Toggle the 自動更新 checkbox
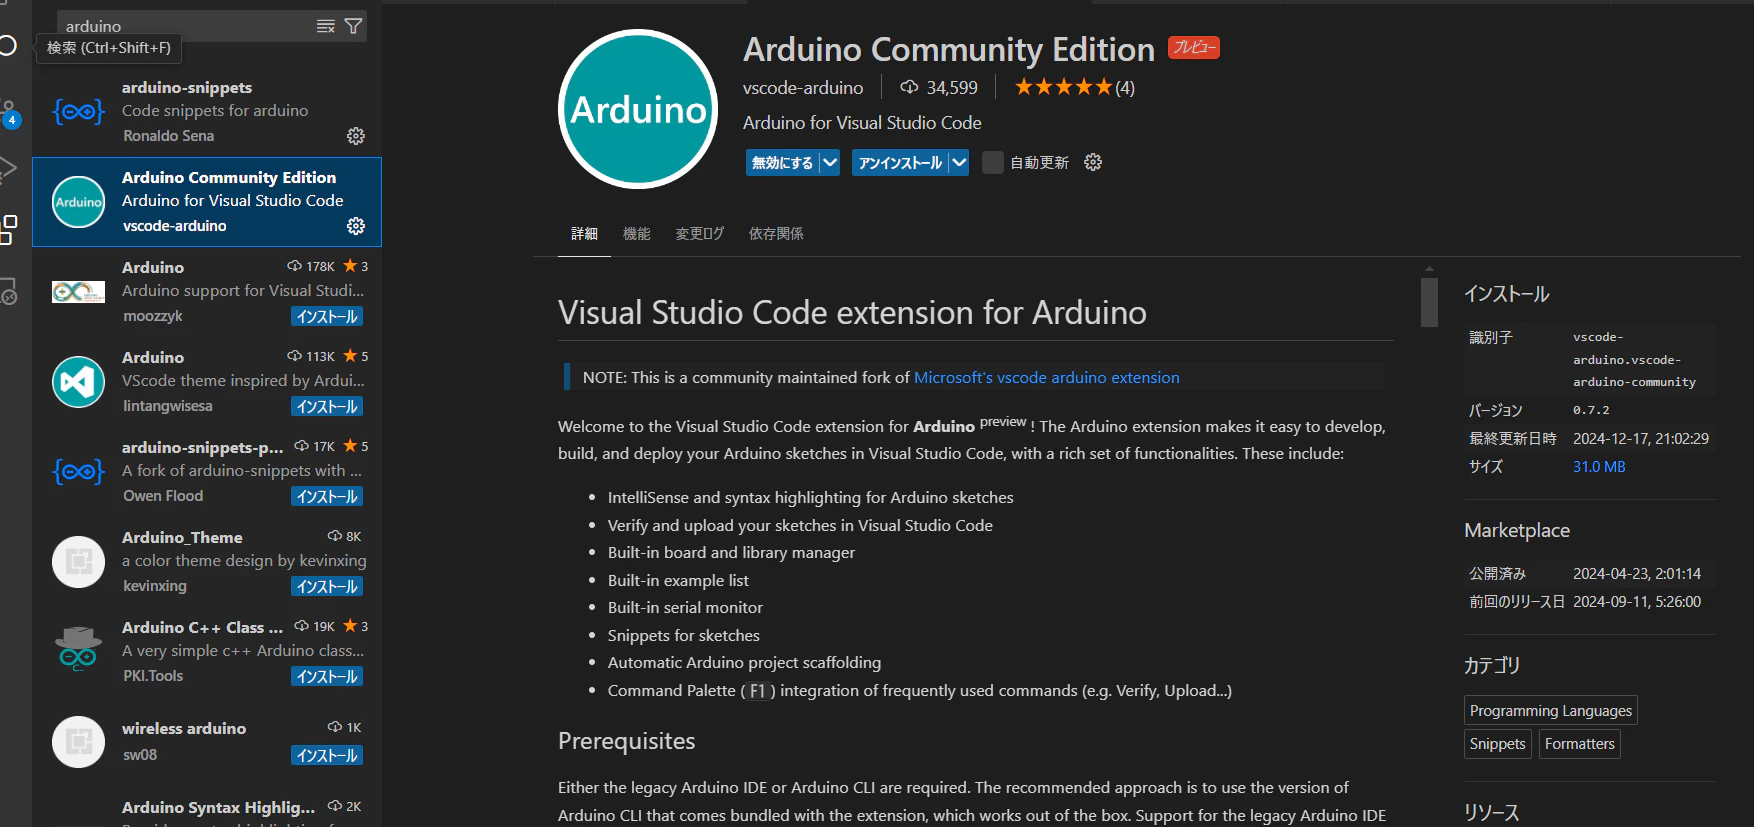Screen dimensions: 1754x827 pos(992,162)
